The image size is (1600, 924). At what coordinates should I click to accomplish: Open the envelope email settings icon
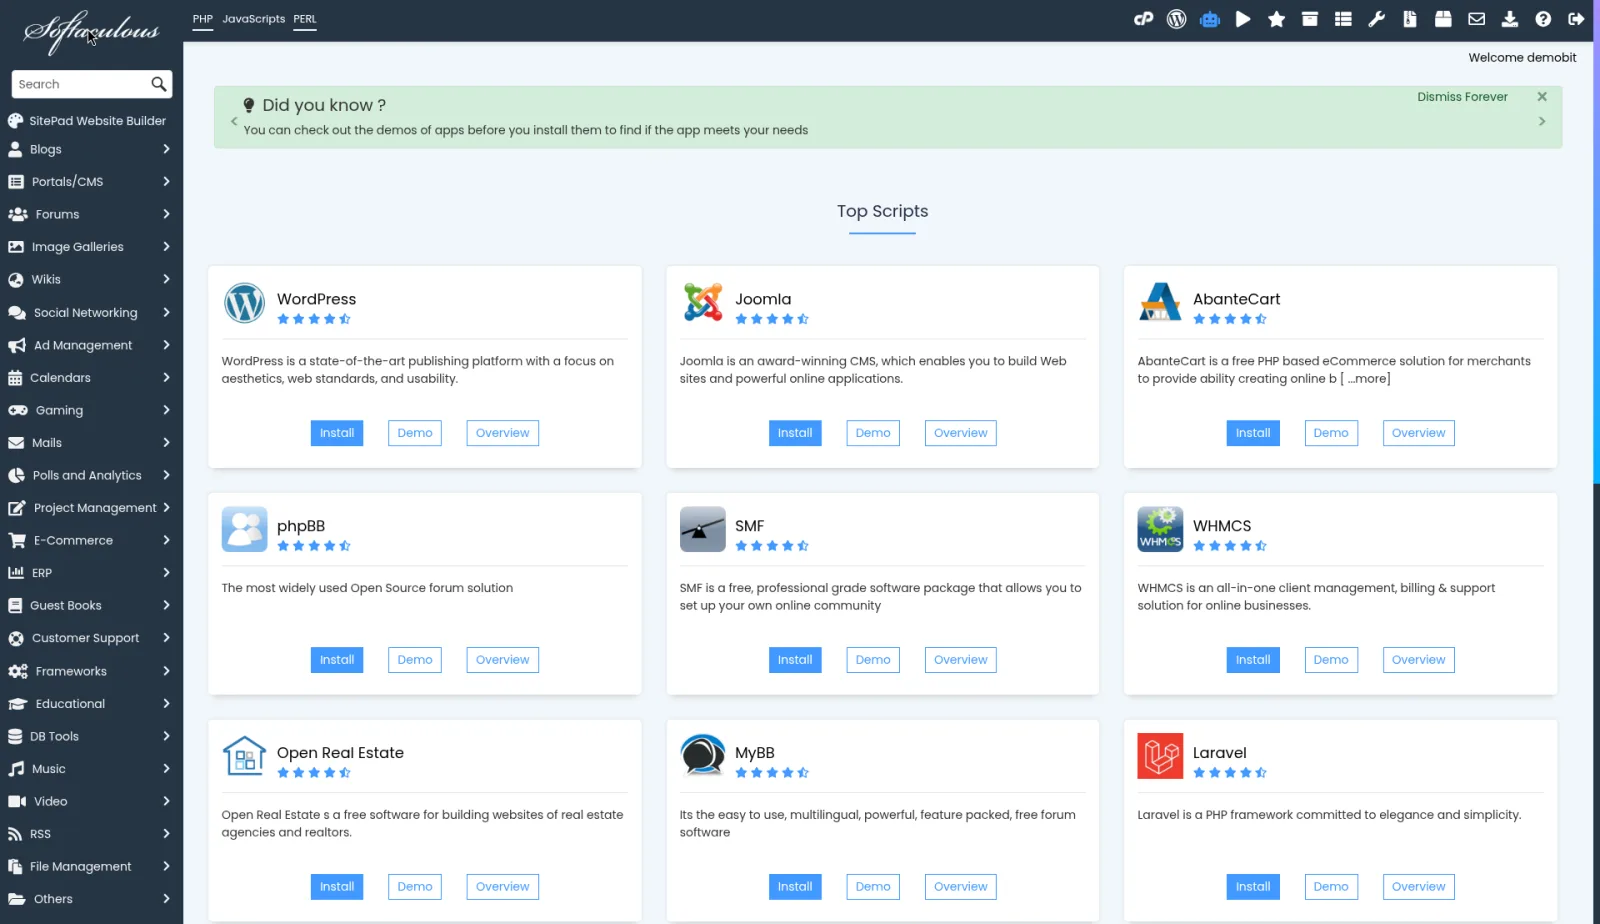pyautogui.click(x=1476, y=19)
